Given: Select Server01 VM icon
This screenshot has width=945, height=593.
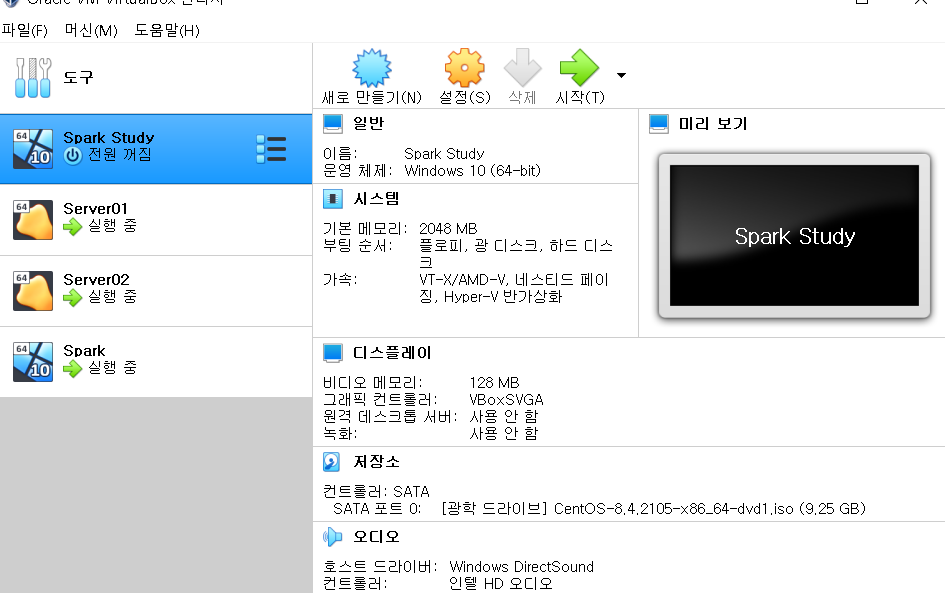Looking at the screenshot, I should (x=33, y=219).
